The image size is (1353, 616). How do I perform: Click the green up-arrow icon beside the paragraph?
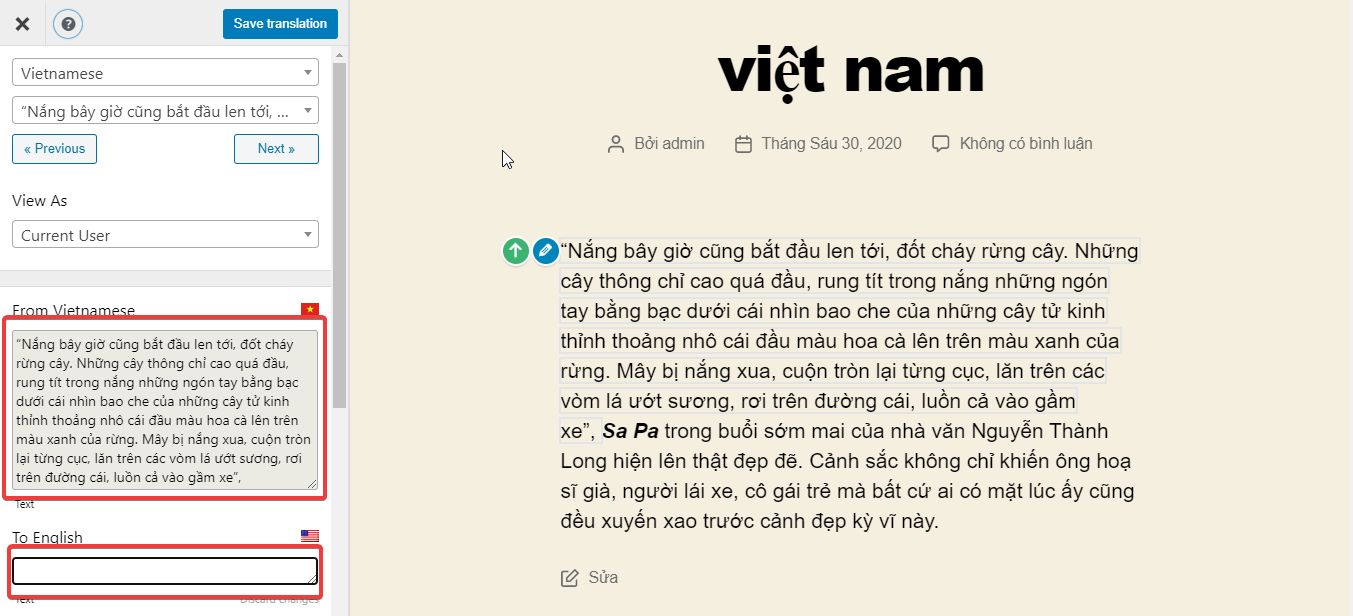click(515, 251)
